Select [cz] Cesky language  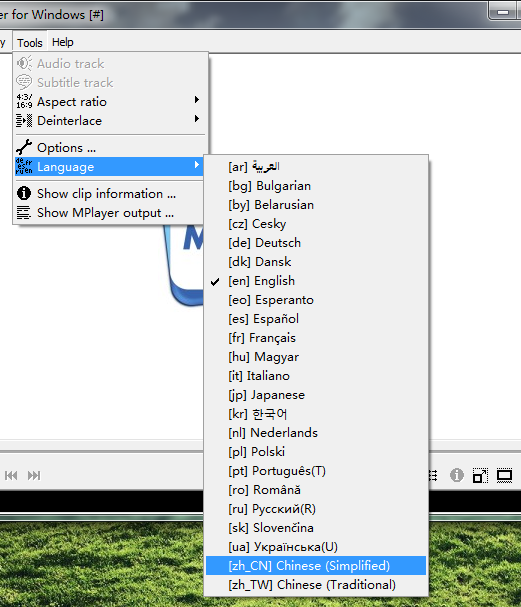[316, 224]
